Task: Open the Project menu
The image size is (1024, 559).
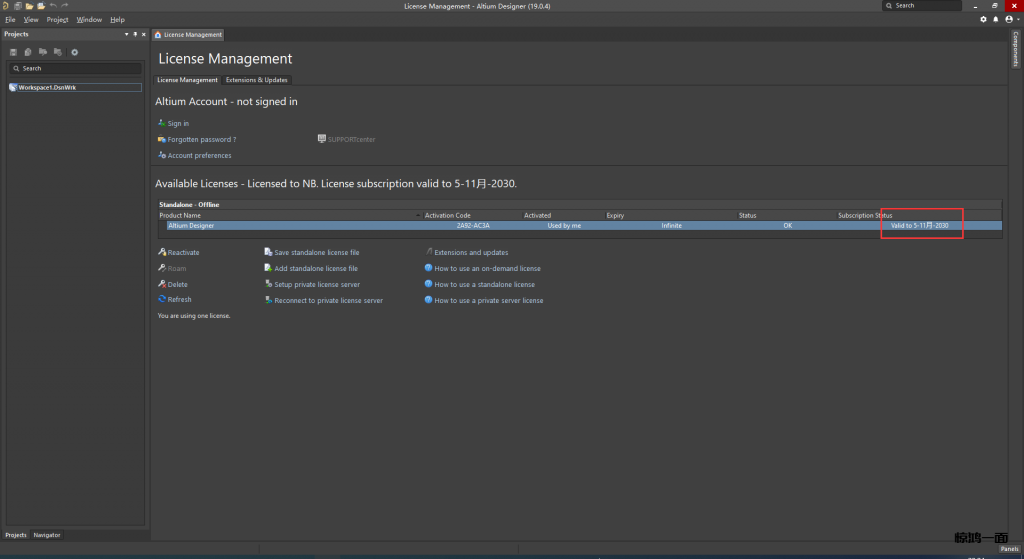Action: 58,19
